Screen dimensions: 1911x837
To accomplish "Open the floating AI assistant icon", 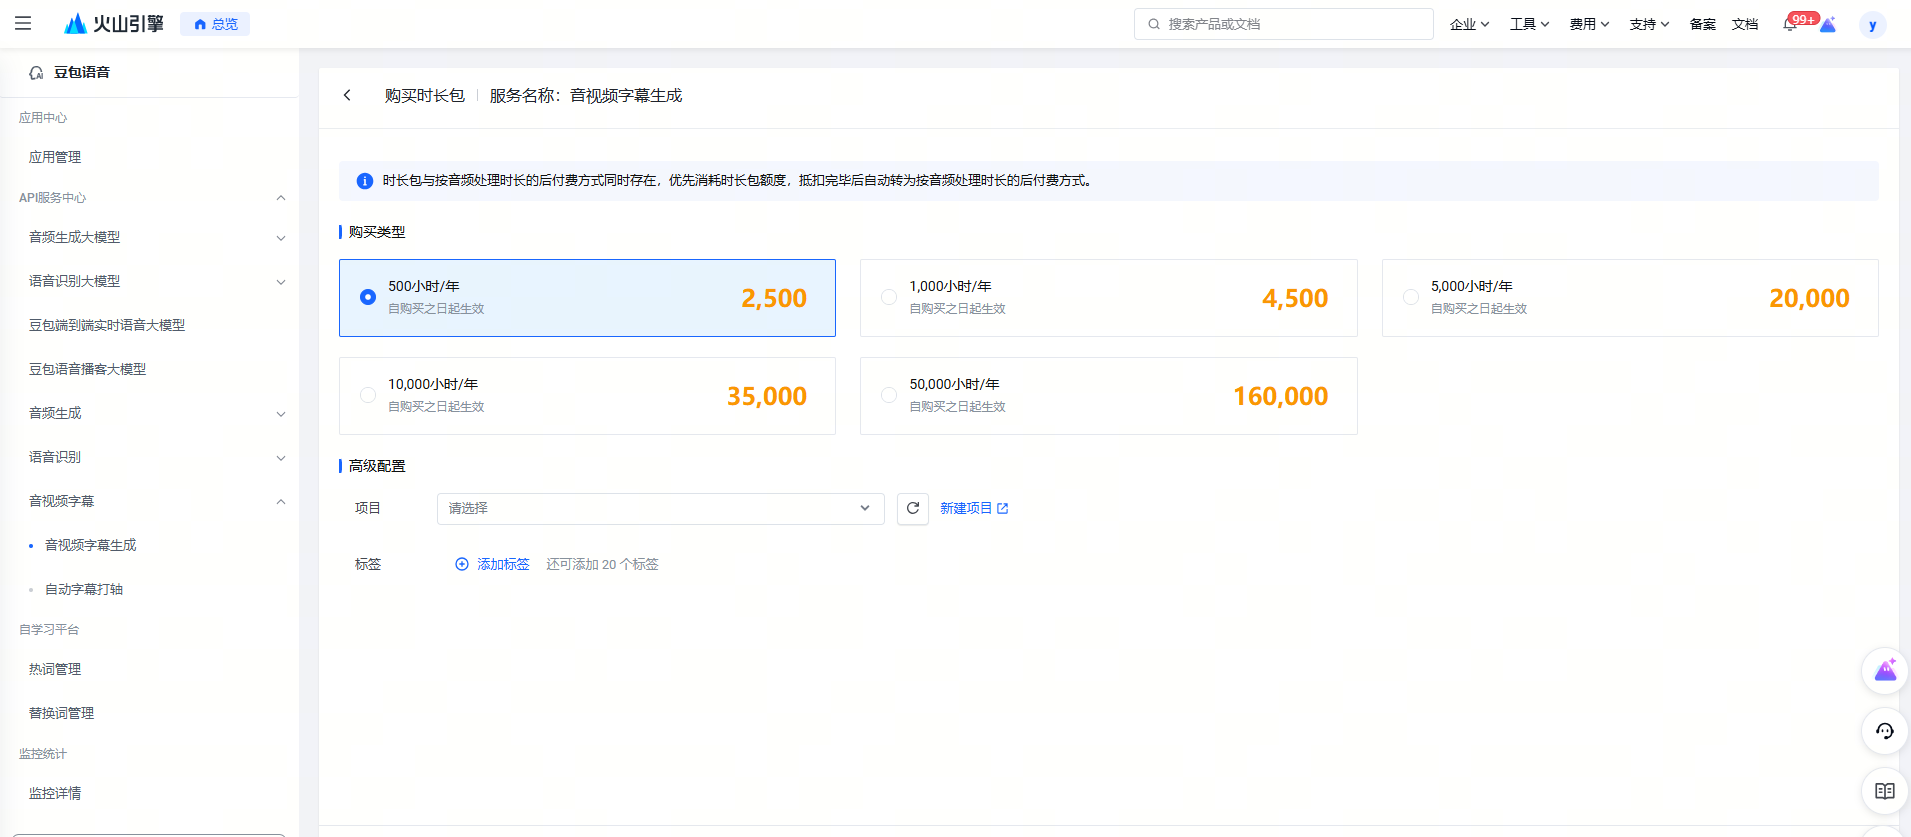I will (1884, 670).
